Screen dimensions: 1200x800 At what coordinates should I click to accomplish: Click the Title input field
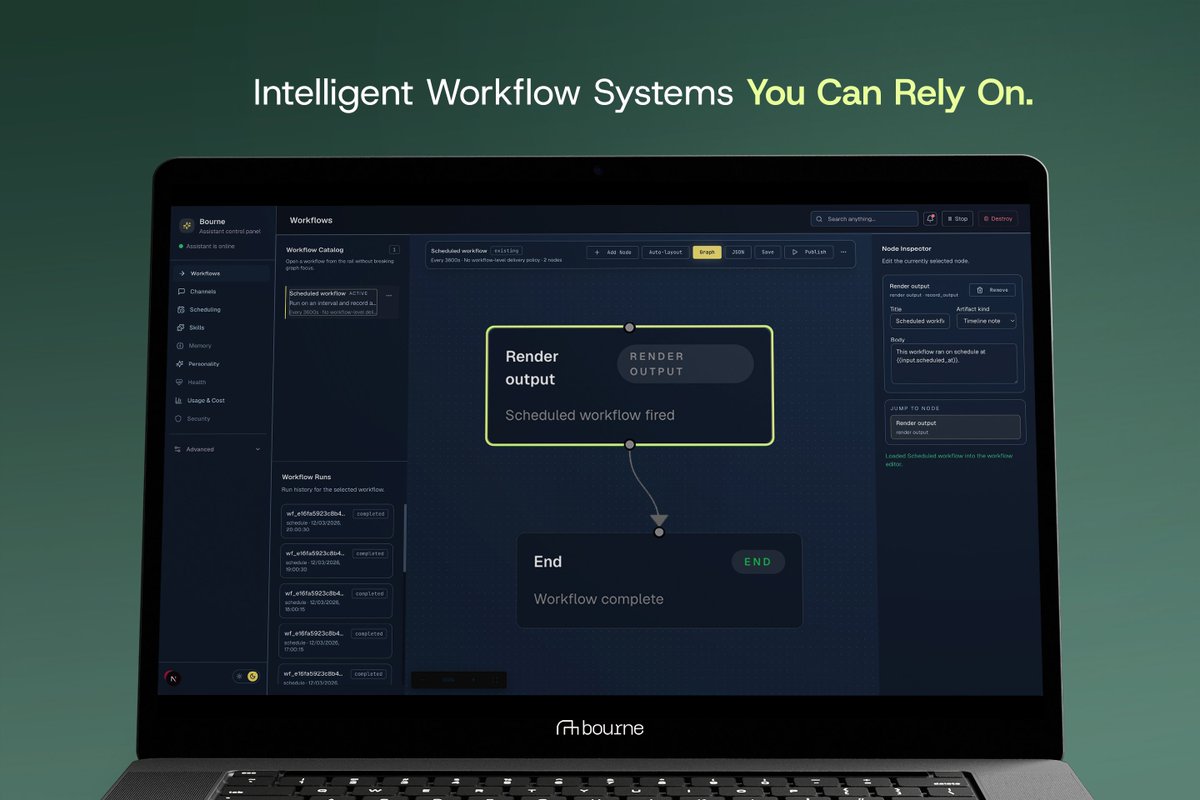[x=920, y=321]
